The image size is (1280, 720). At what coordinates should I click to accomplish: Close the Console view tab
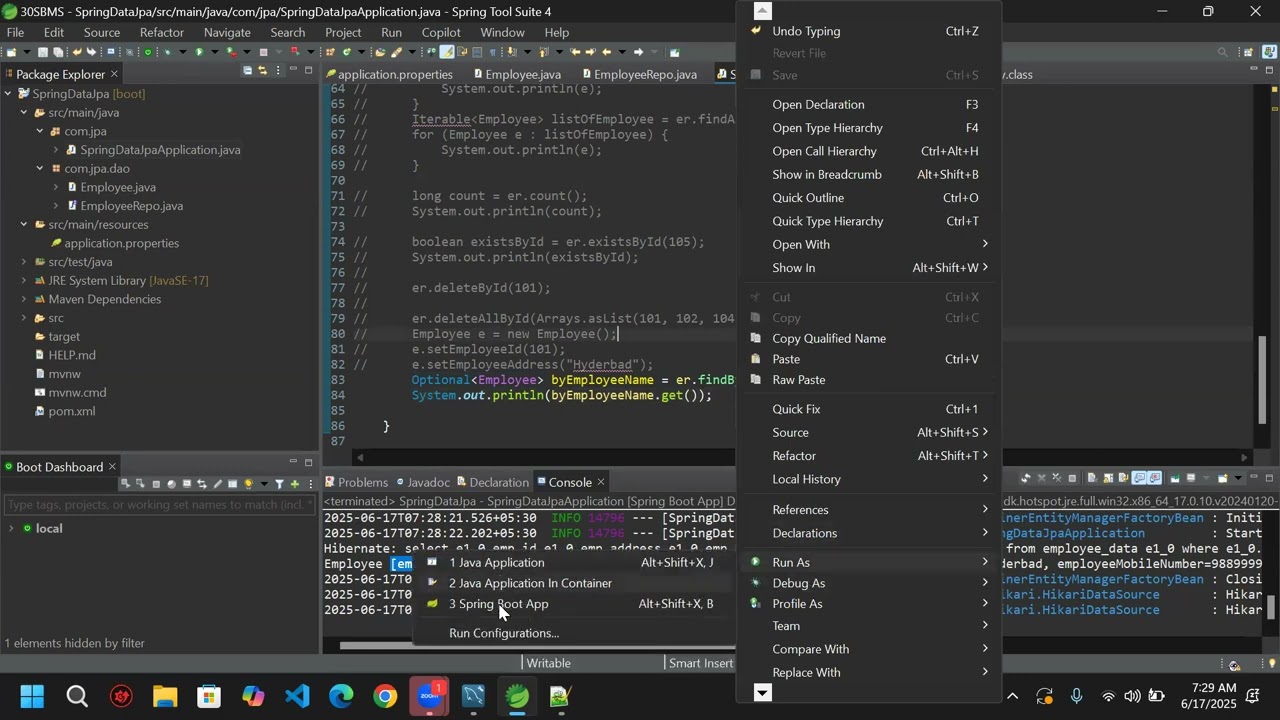(600, 482)
